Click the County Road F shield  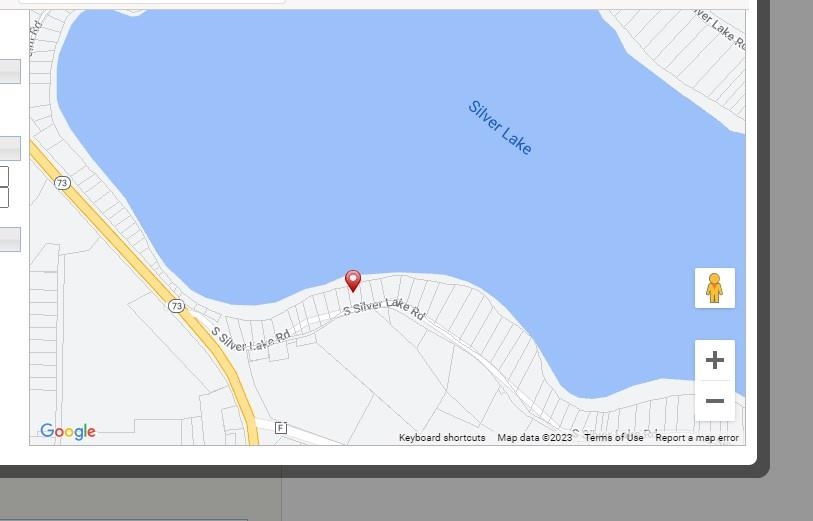tap(281, 428)
